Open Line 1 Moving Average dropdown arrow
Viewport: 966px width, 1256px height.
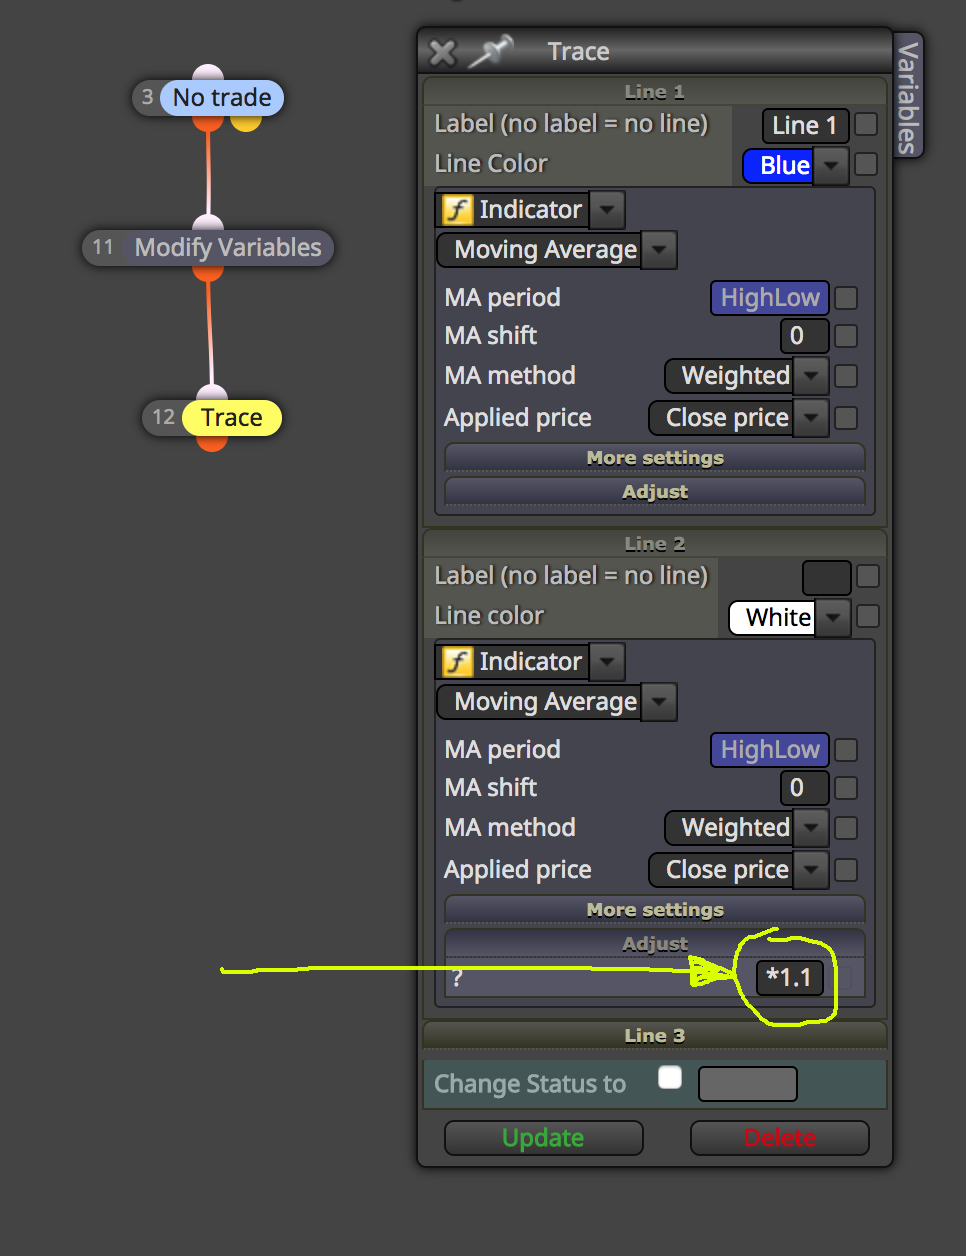click(659, 250)
